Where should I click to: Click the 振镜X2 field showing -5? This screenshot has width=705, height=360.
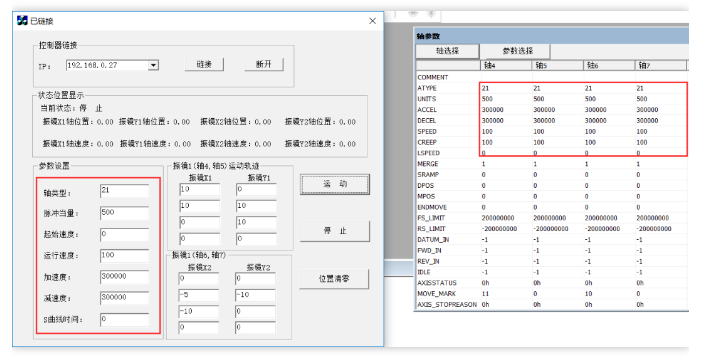(x=198, y=295)
